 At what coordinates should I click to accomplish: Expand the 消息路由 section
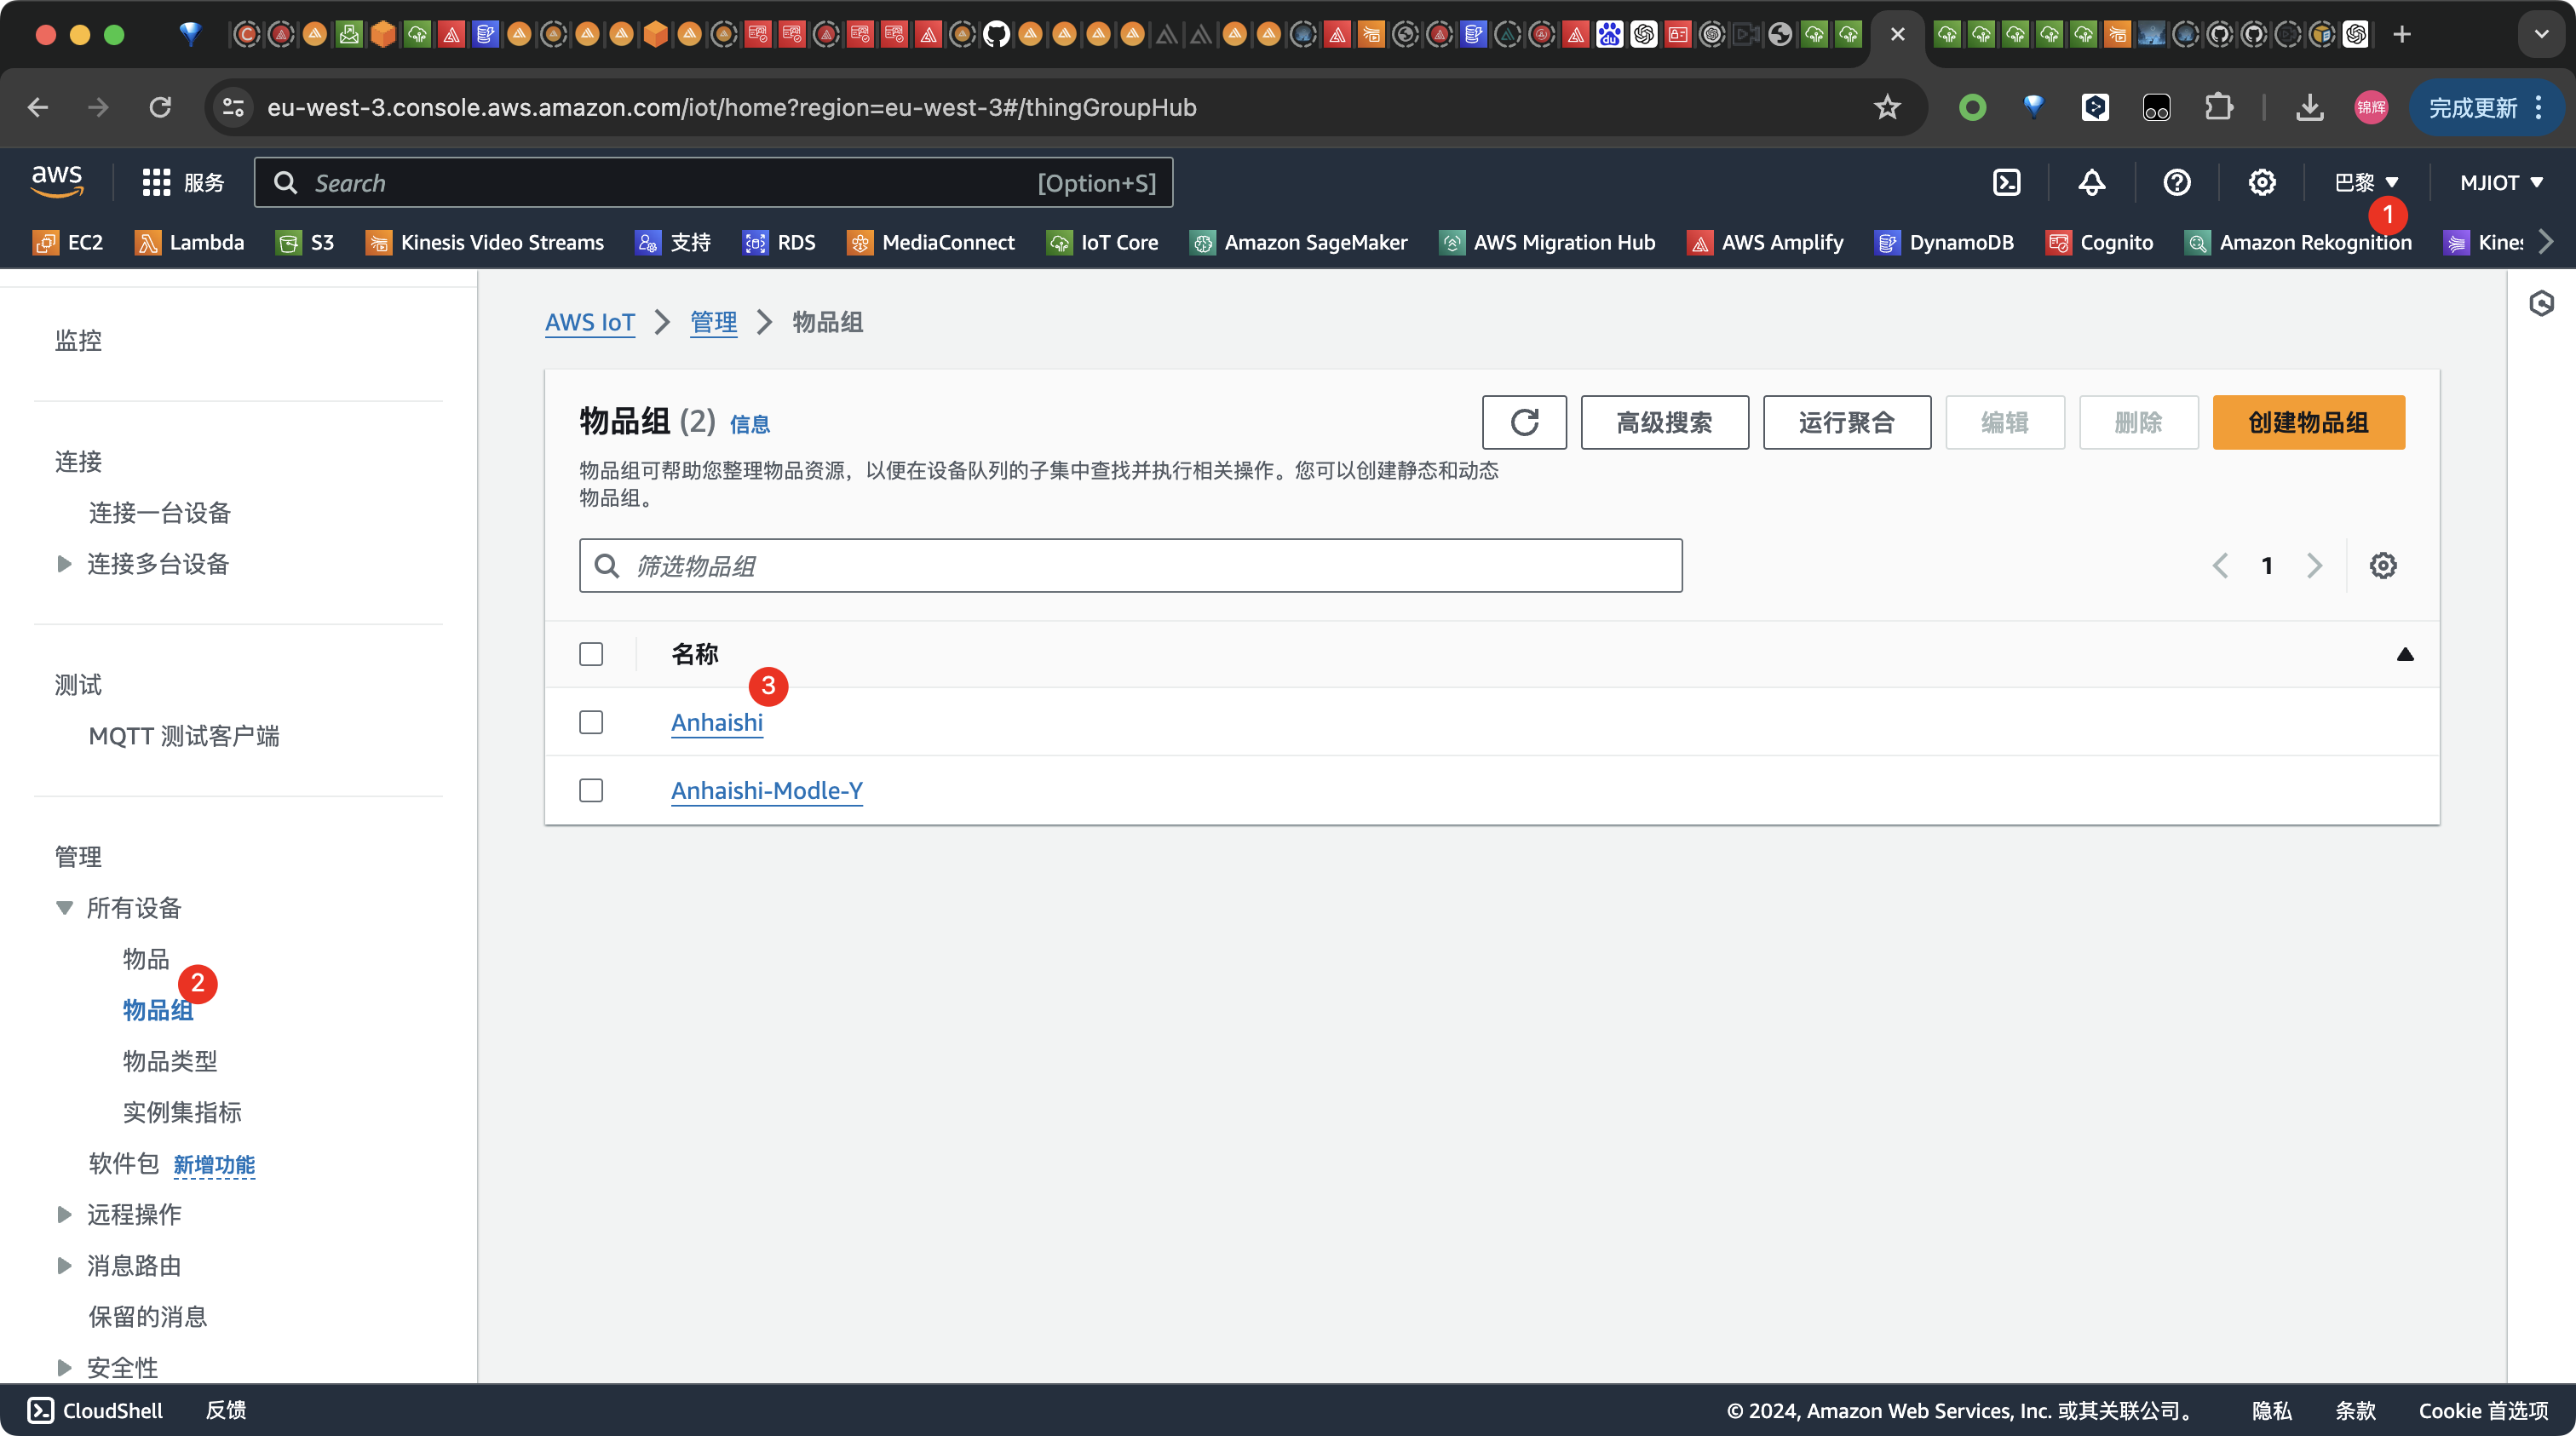(64, 1265)
